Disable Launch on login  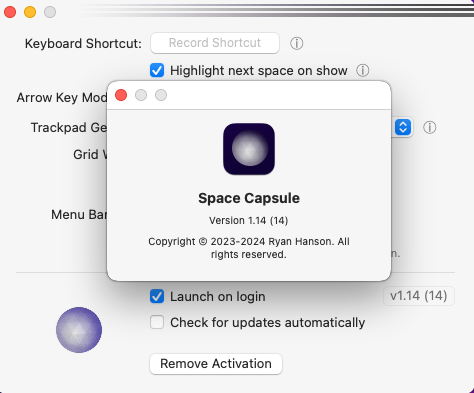click(x=157, y=296)
